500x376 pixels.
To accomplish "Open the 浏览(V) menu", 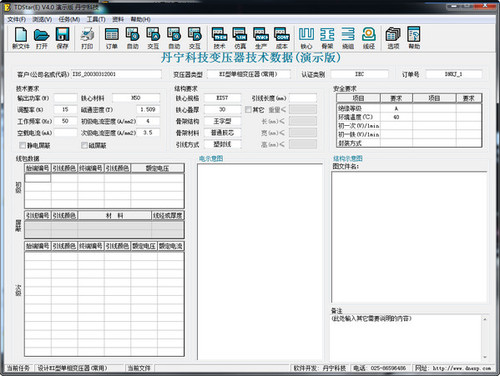I will click(42, 19).
